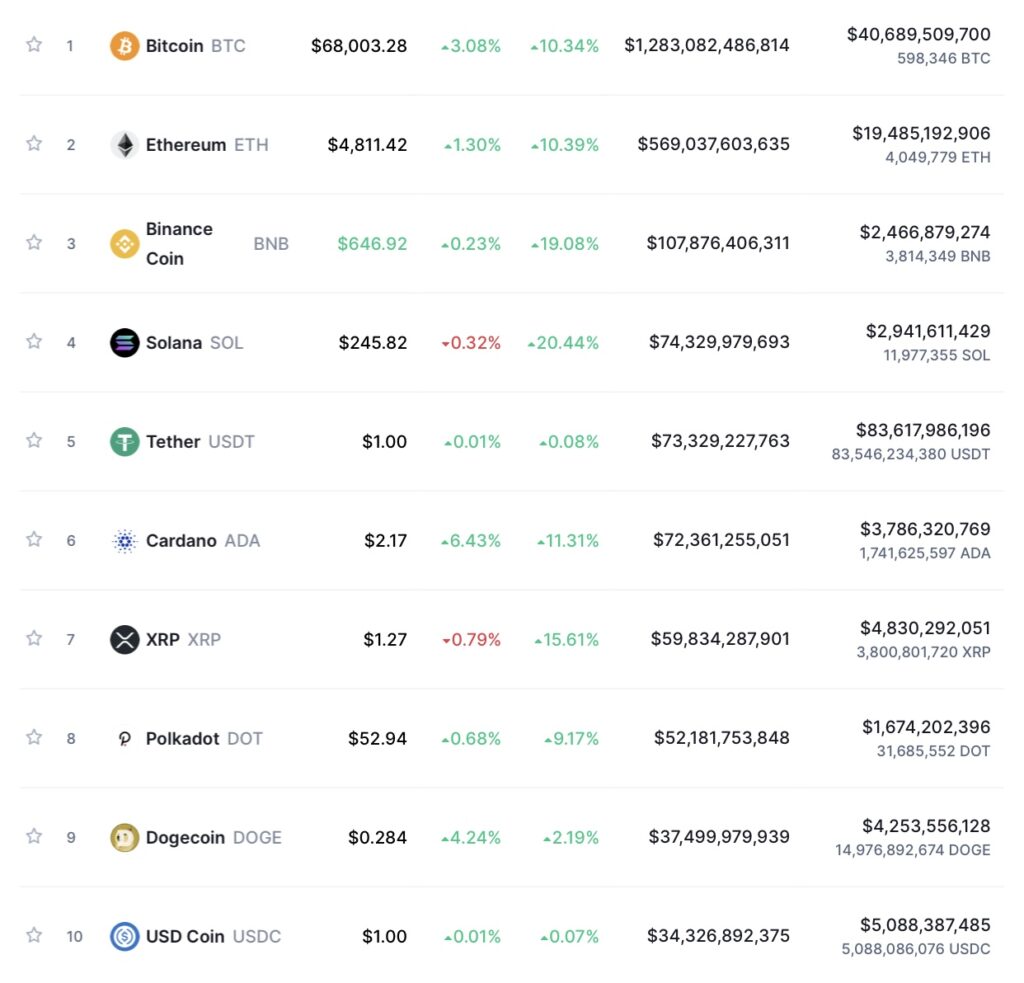Click the XRP logo icon
1024x983 pixels.
pos(124,639)
